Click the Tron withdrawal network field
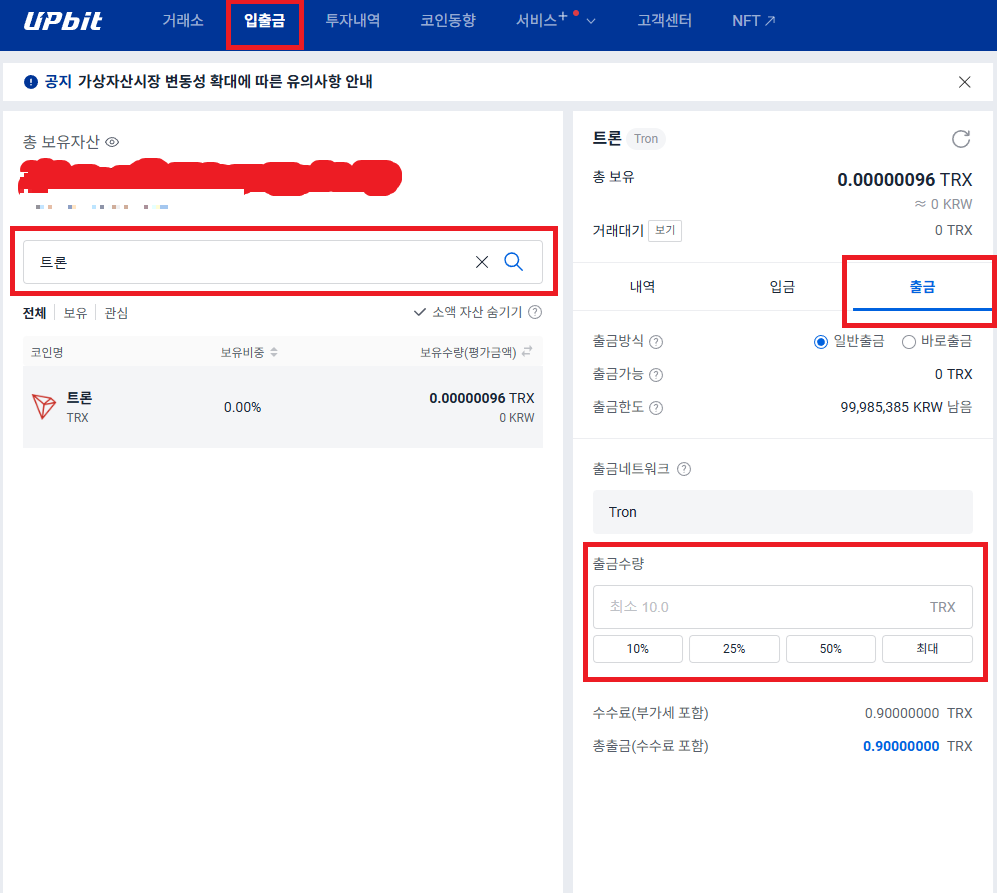 tap(783, 512)
